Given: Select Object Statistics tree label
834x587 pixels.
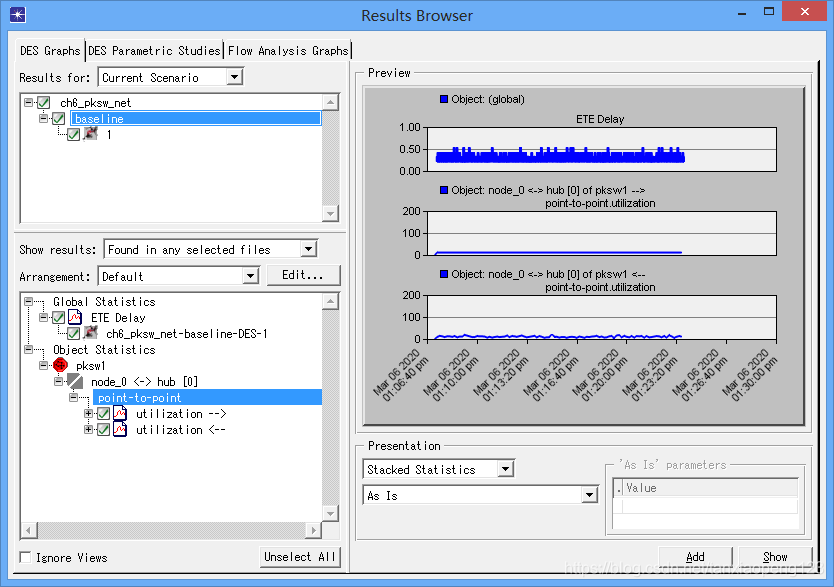Looking at the screenshot, I should [104, 349].
